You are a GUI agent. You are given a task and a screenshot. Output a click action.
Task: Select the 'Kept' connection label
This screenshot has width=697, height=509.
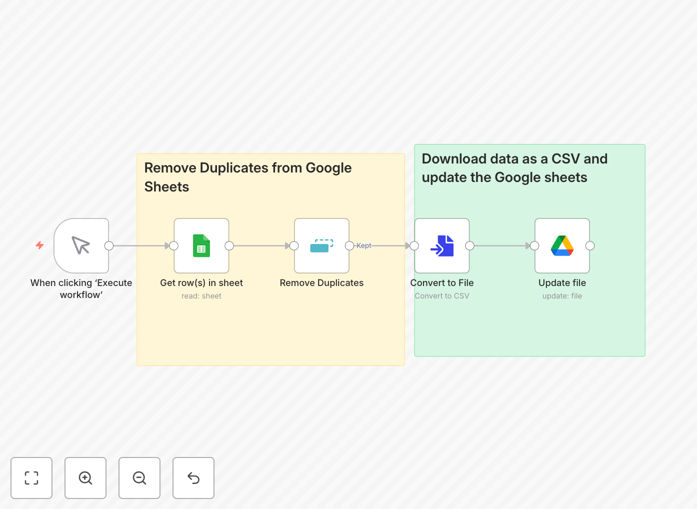(x=364, y=245)
